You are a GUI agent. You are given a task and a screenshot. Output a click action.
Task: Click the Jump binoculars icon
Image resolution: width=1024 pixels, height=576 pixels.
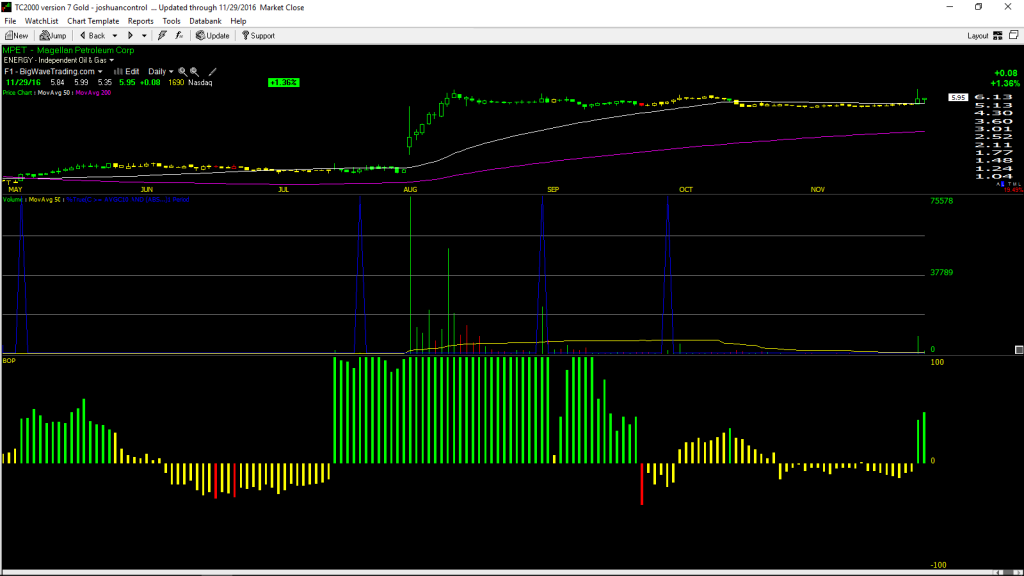point(53,36)
